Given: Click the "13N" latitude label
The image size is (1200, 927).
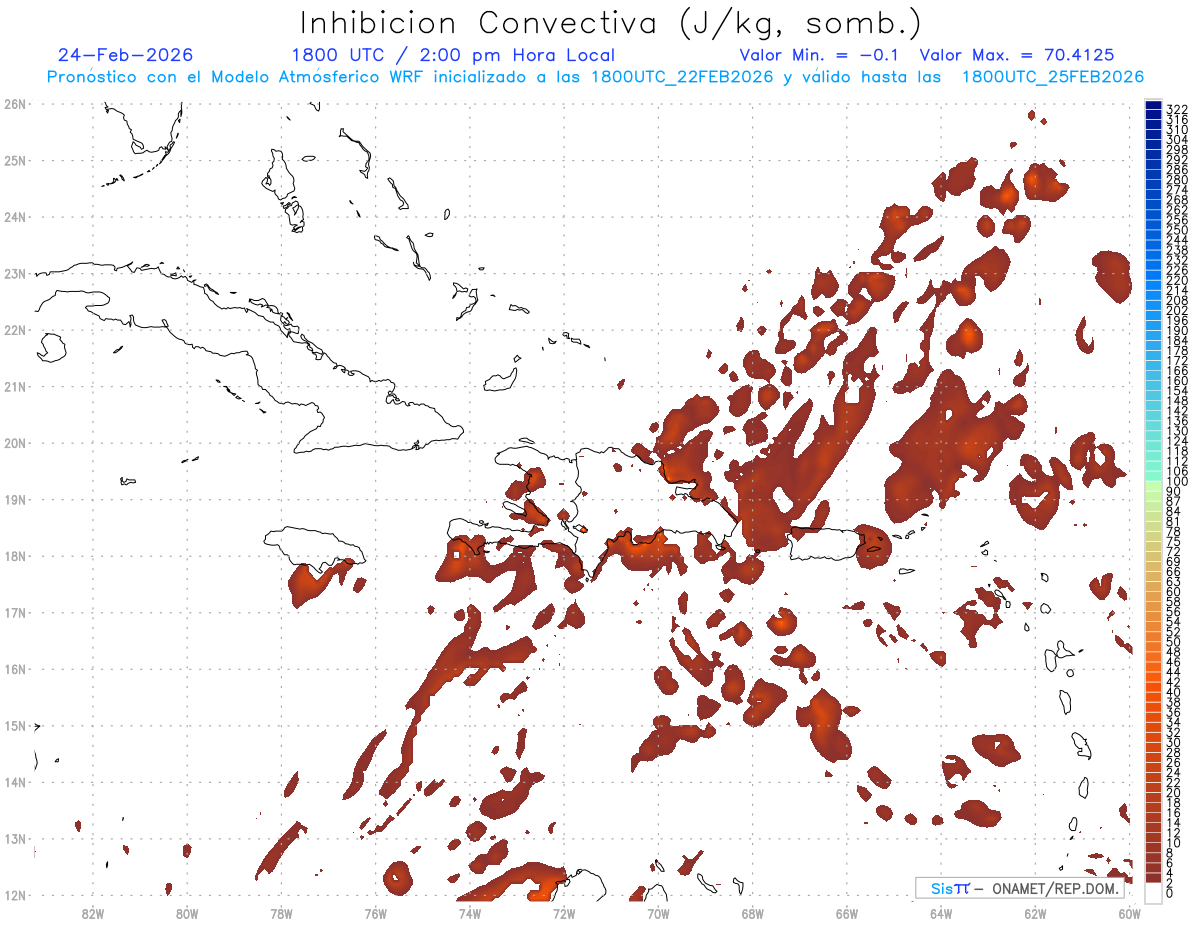Looking at the screenshot, I should tap(14, 838).
